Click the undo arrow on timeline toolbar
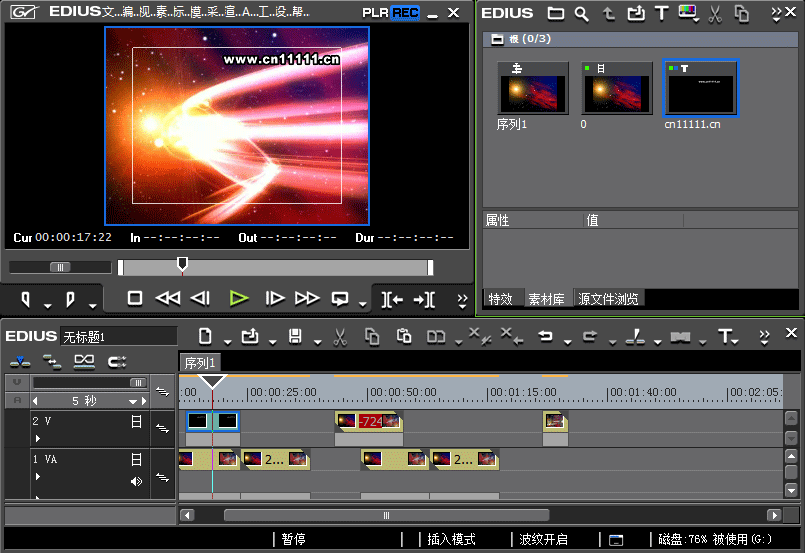This screenshot has width=805, height=553. pos(545,336)
